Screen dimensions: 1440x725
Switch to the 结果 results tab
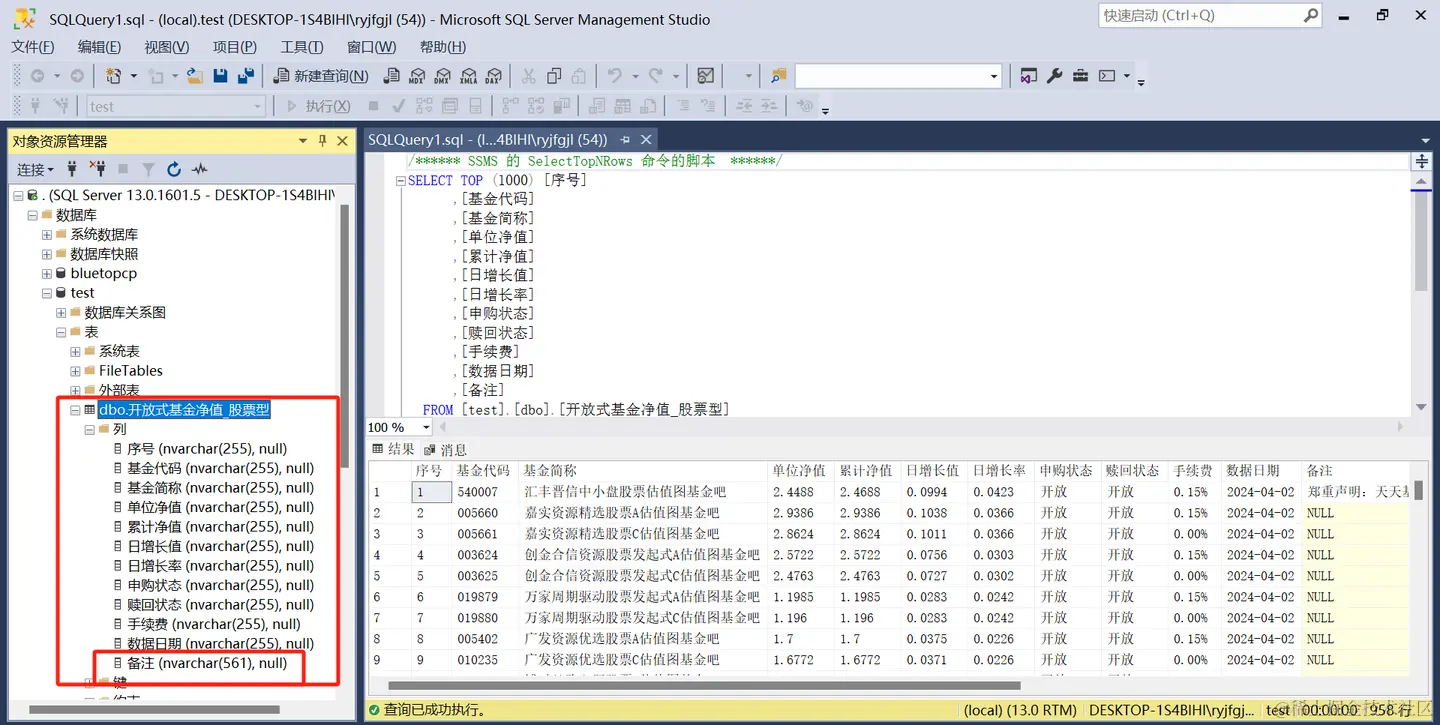(393, 450)
